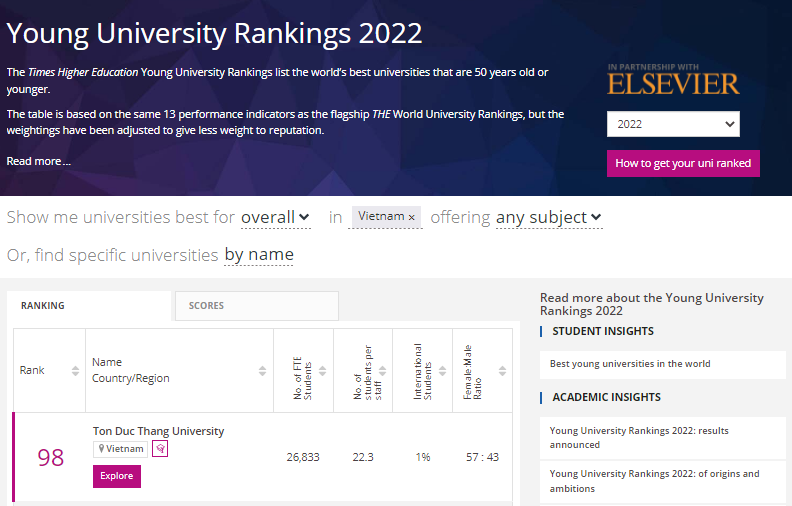Switch to the Scores tab

click(x=256, y=305)
